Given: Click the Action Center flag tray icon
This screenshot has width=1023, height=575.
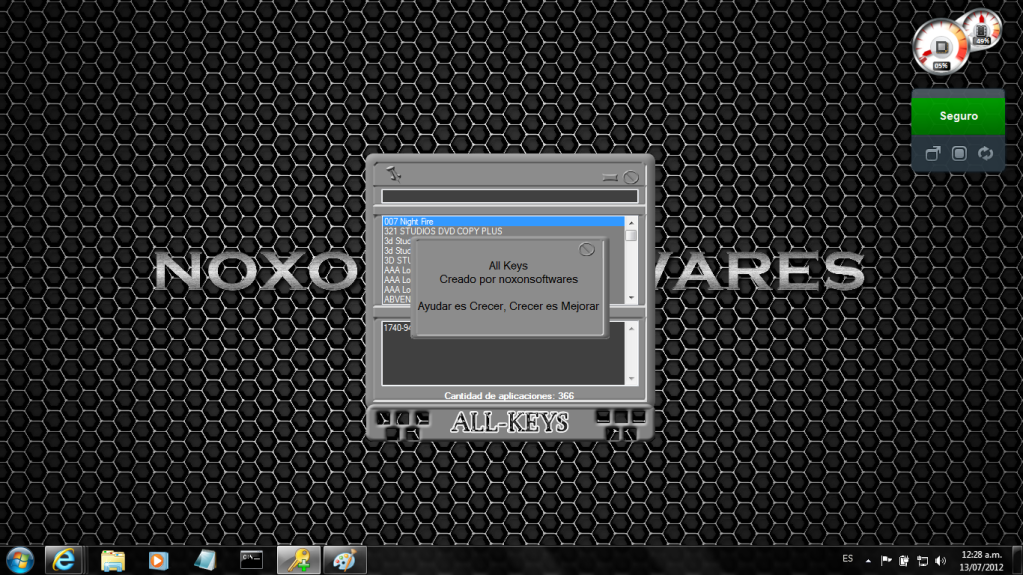Looking at the screenshot, I should tap(886, 561).
